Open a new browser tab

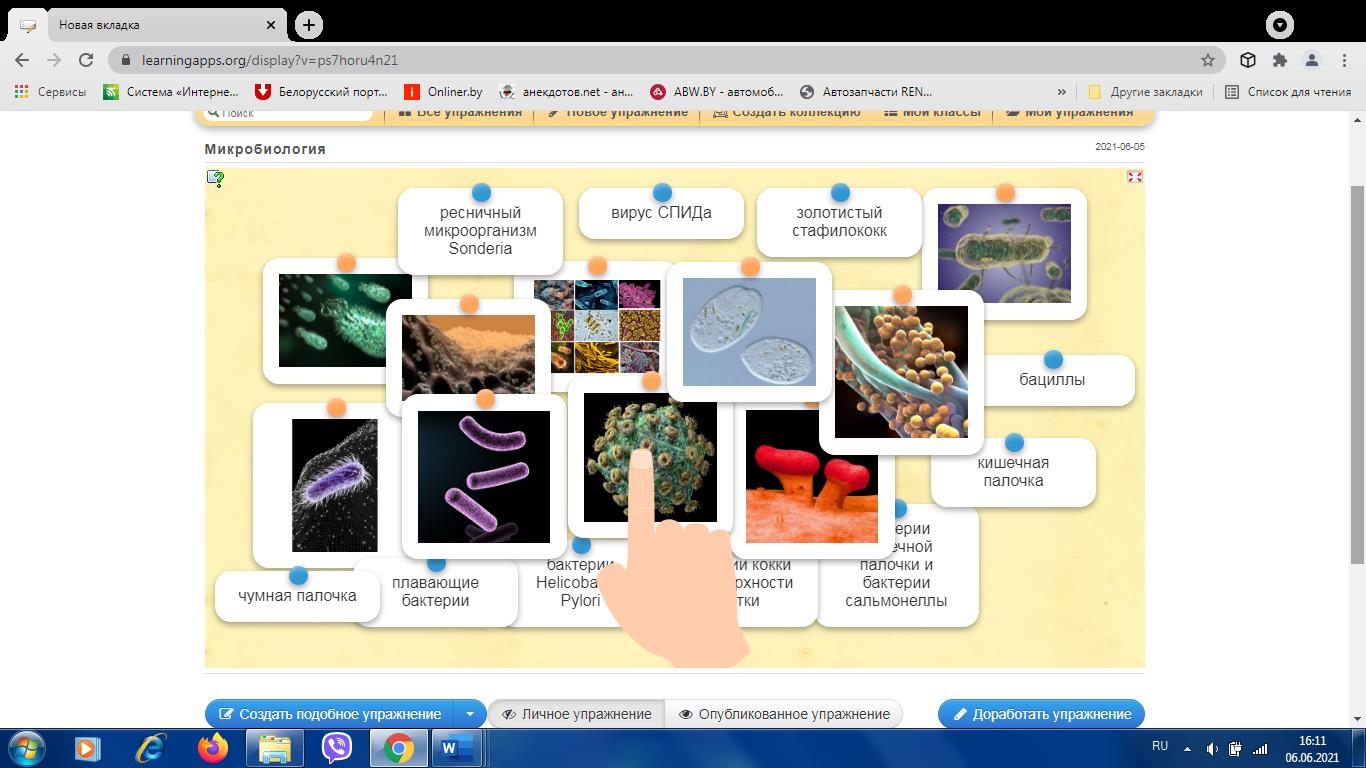click(309, 25)
